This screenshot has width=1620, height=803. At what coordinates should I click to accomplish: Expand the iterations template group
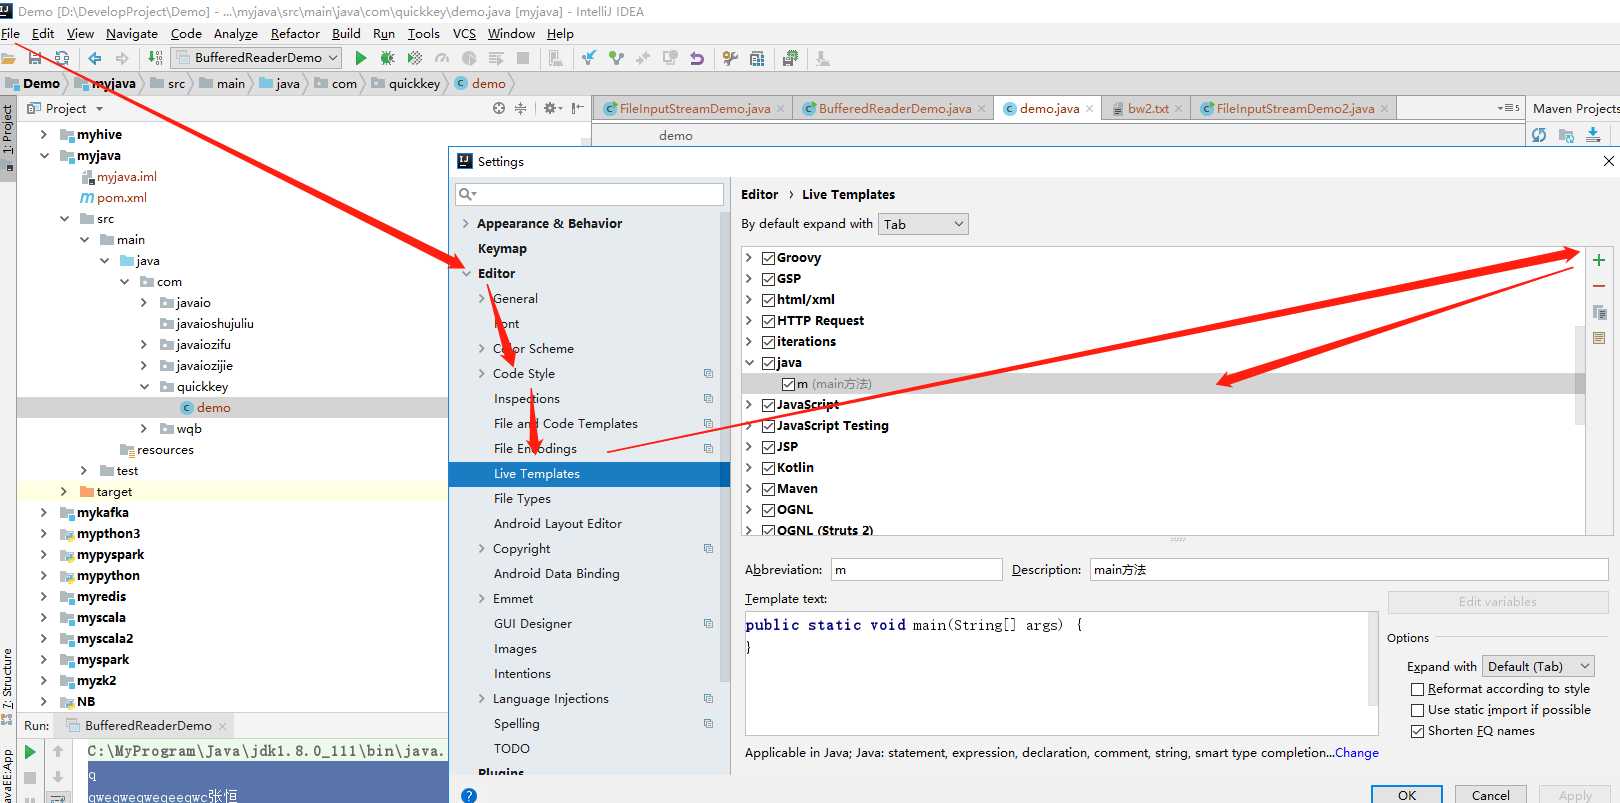[749, 342]
